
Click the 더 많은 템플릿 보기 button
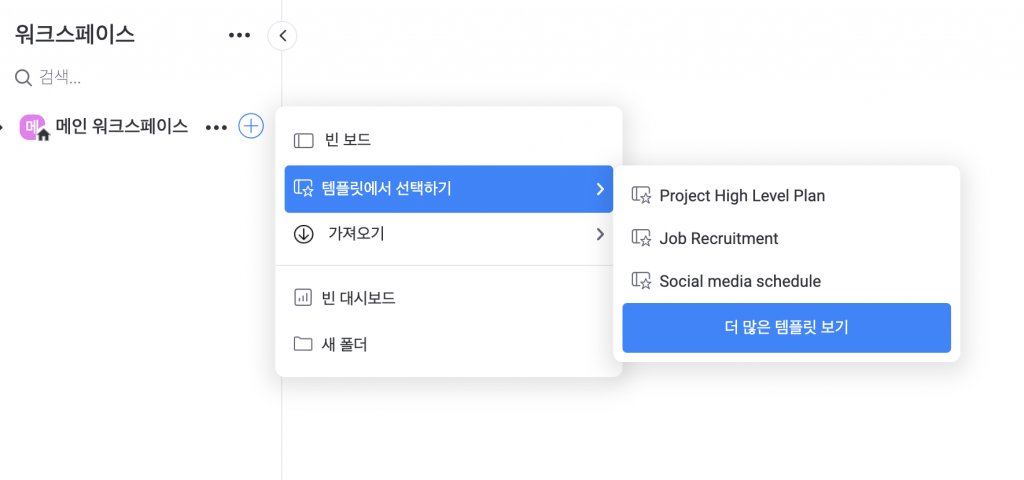786,328
